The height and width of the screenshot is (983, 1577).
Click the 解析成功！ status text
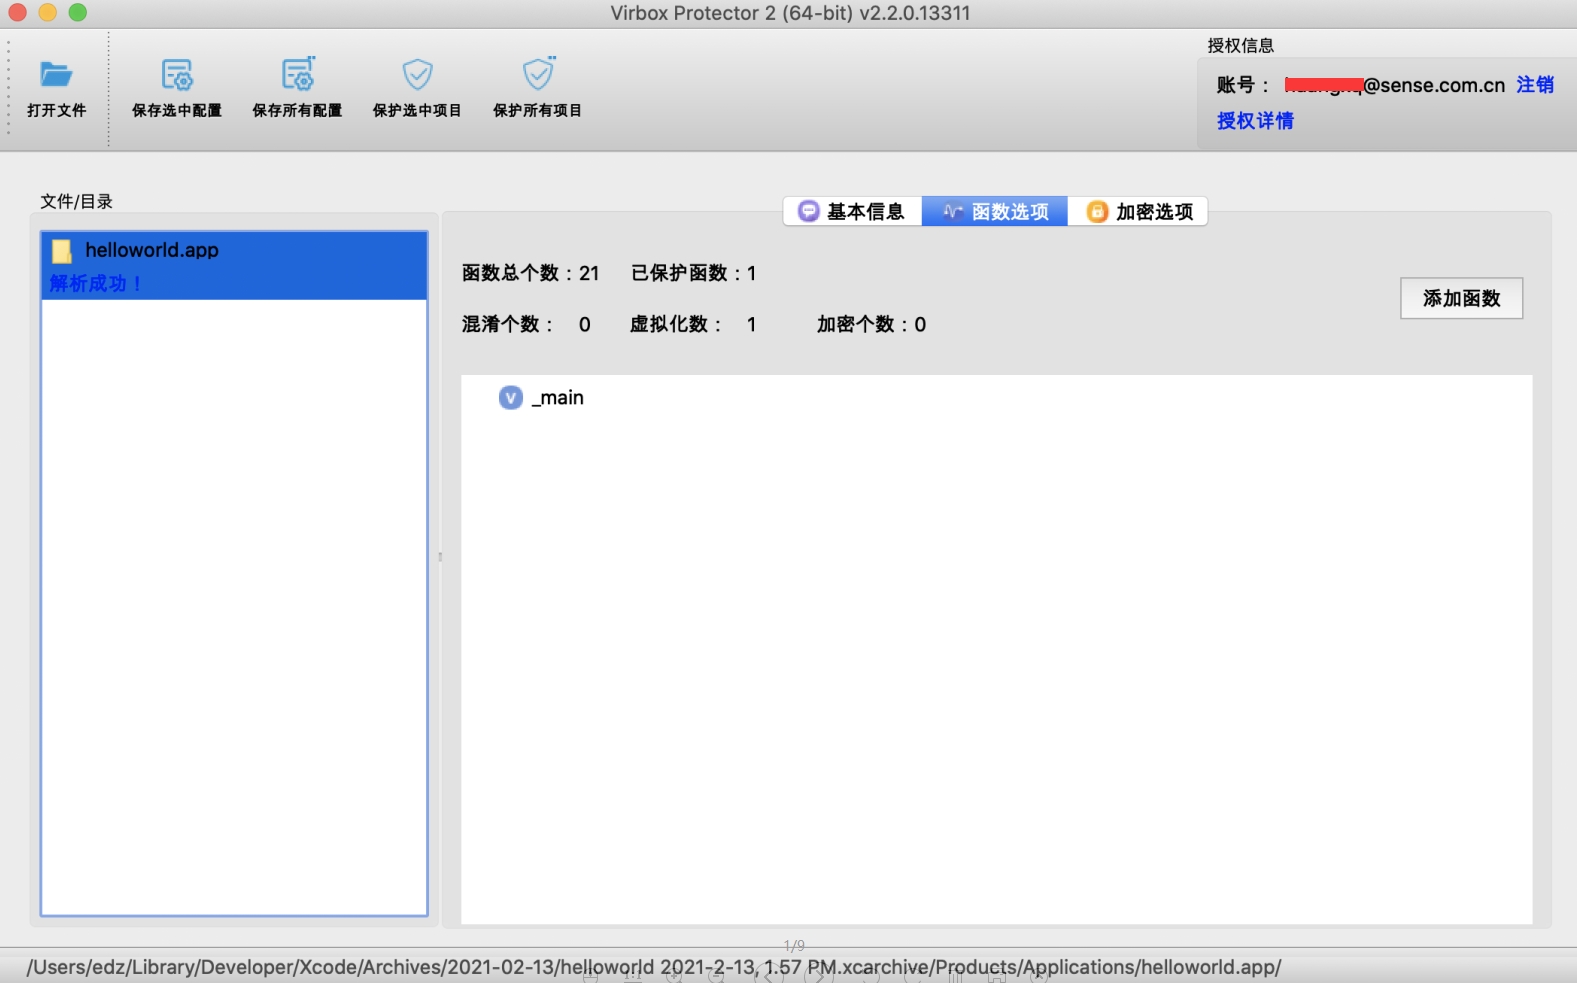pyautogui.click(x=96, y=284)
